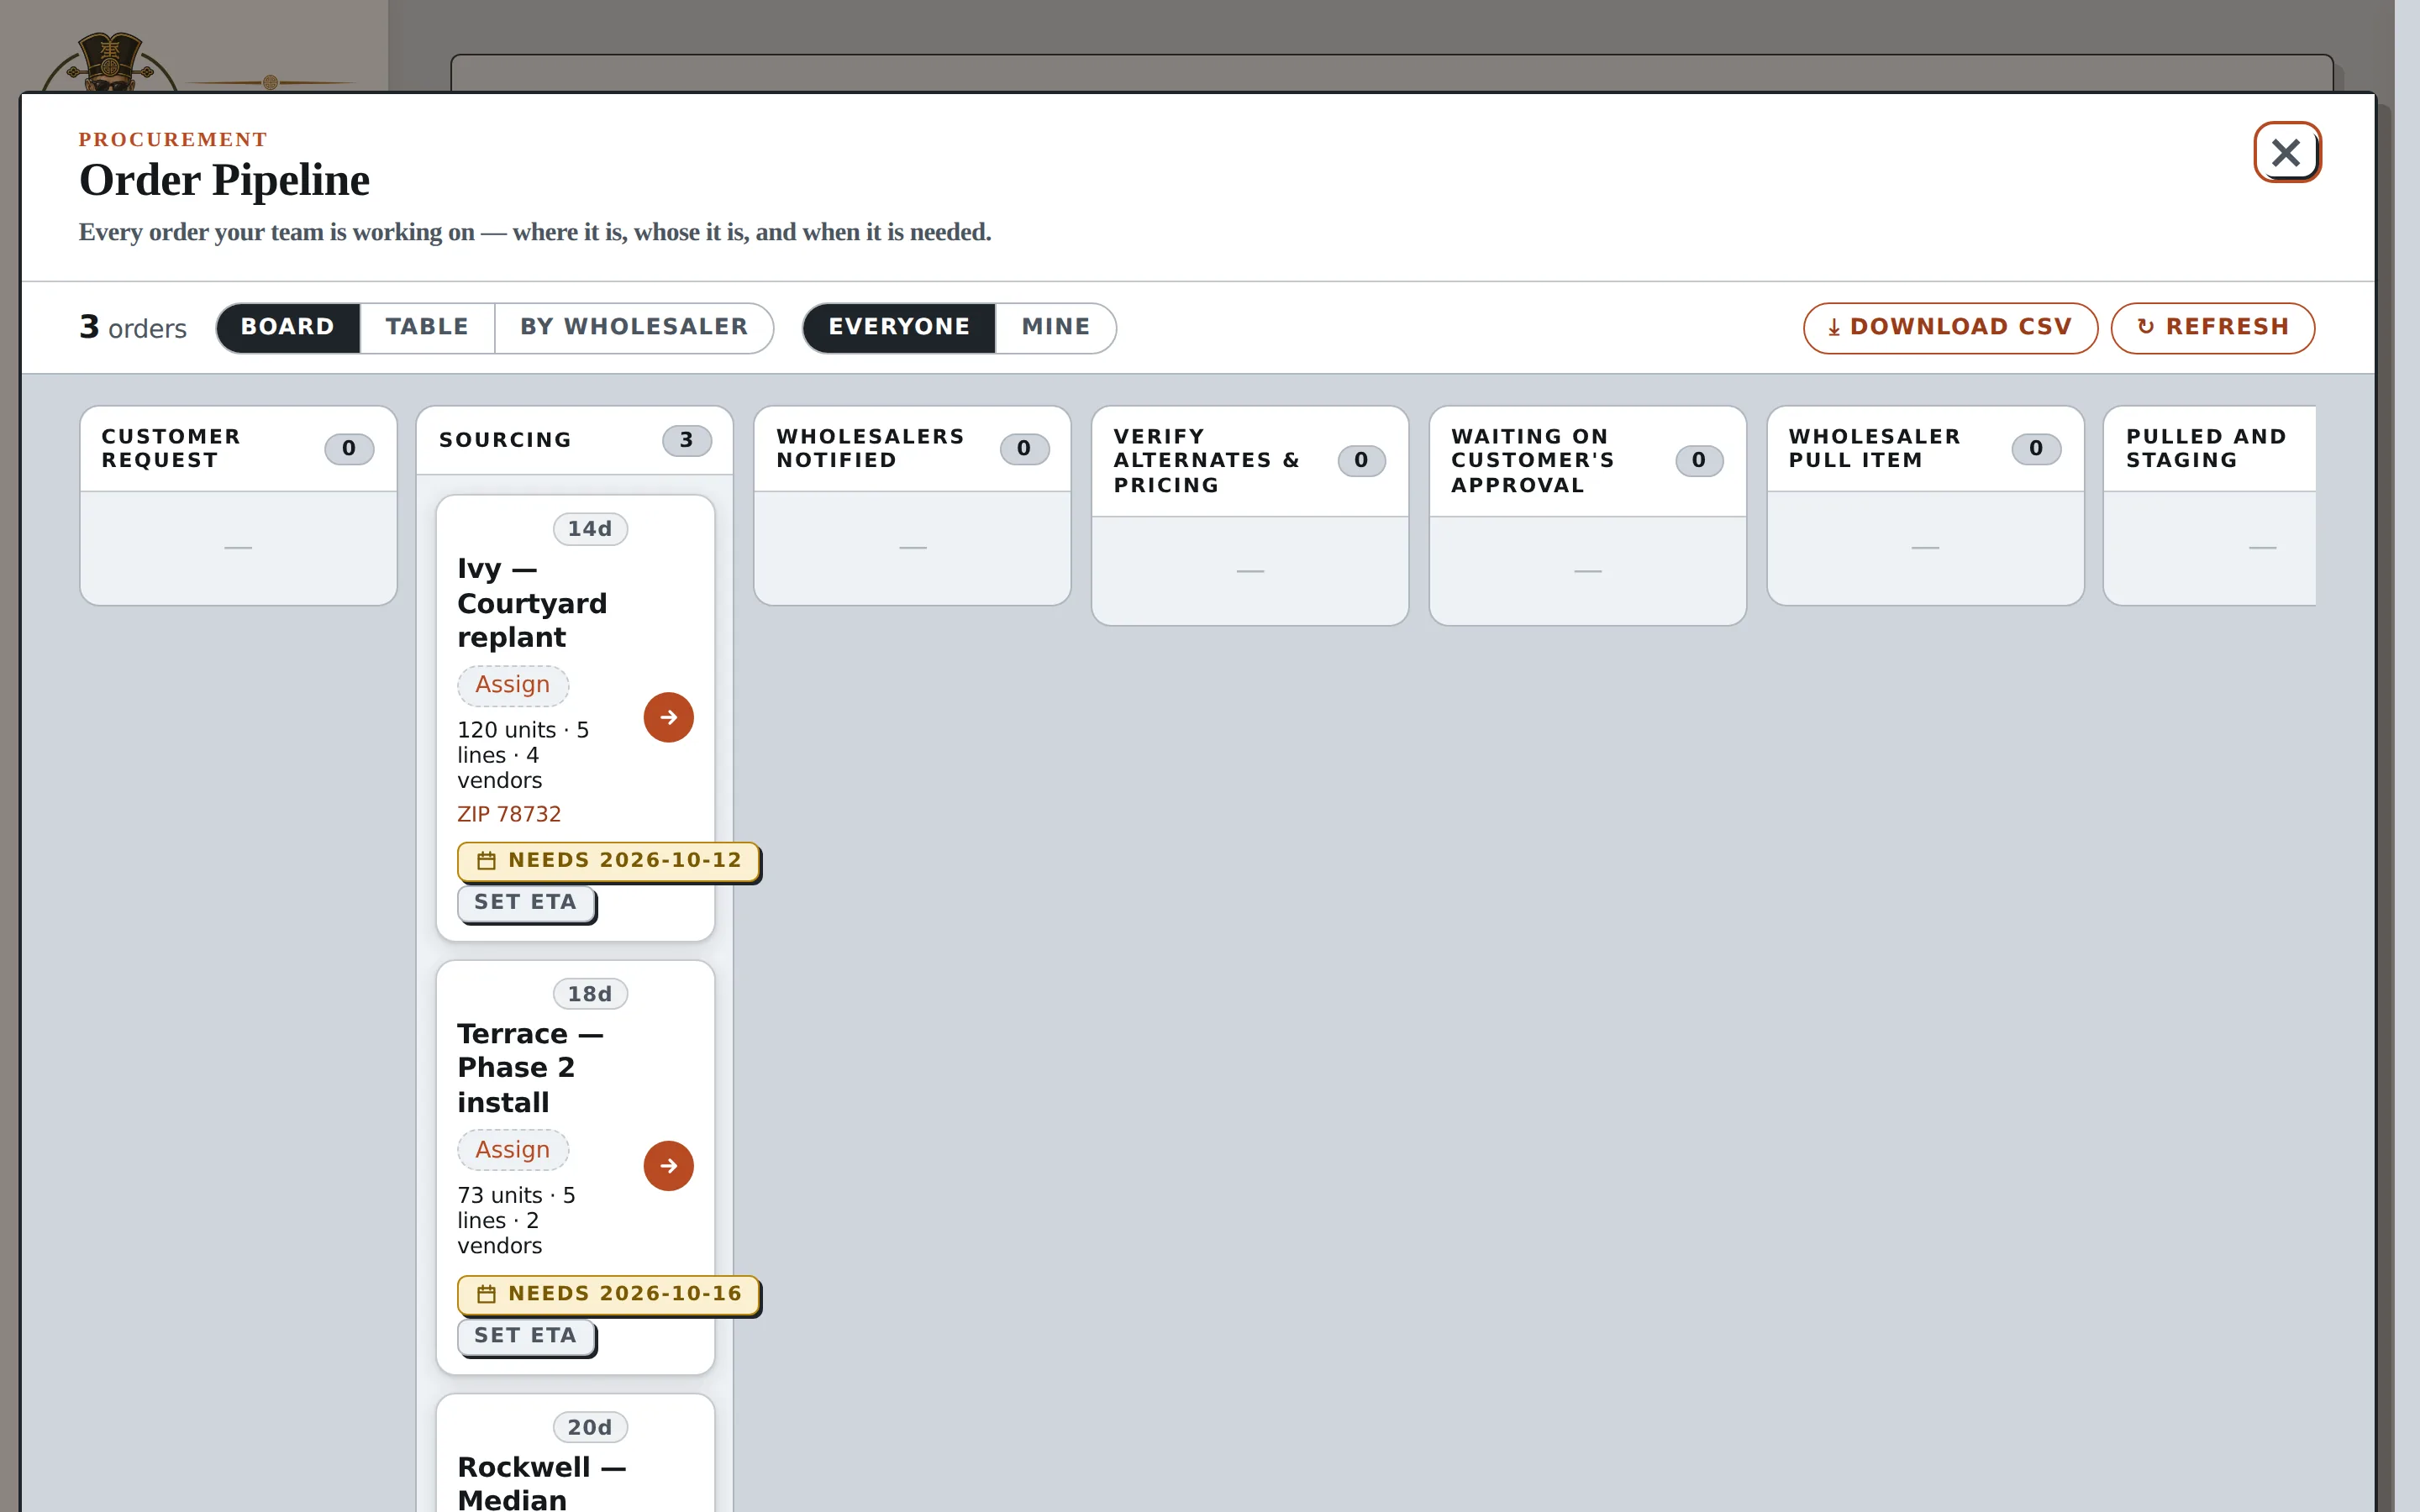Switch to Table view
The height and width of the screenshot is (1512, 2420).
[427, 327]
